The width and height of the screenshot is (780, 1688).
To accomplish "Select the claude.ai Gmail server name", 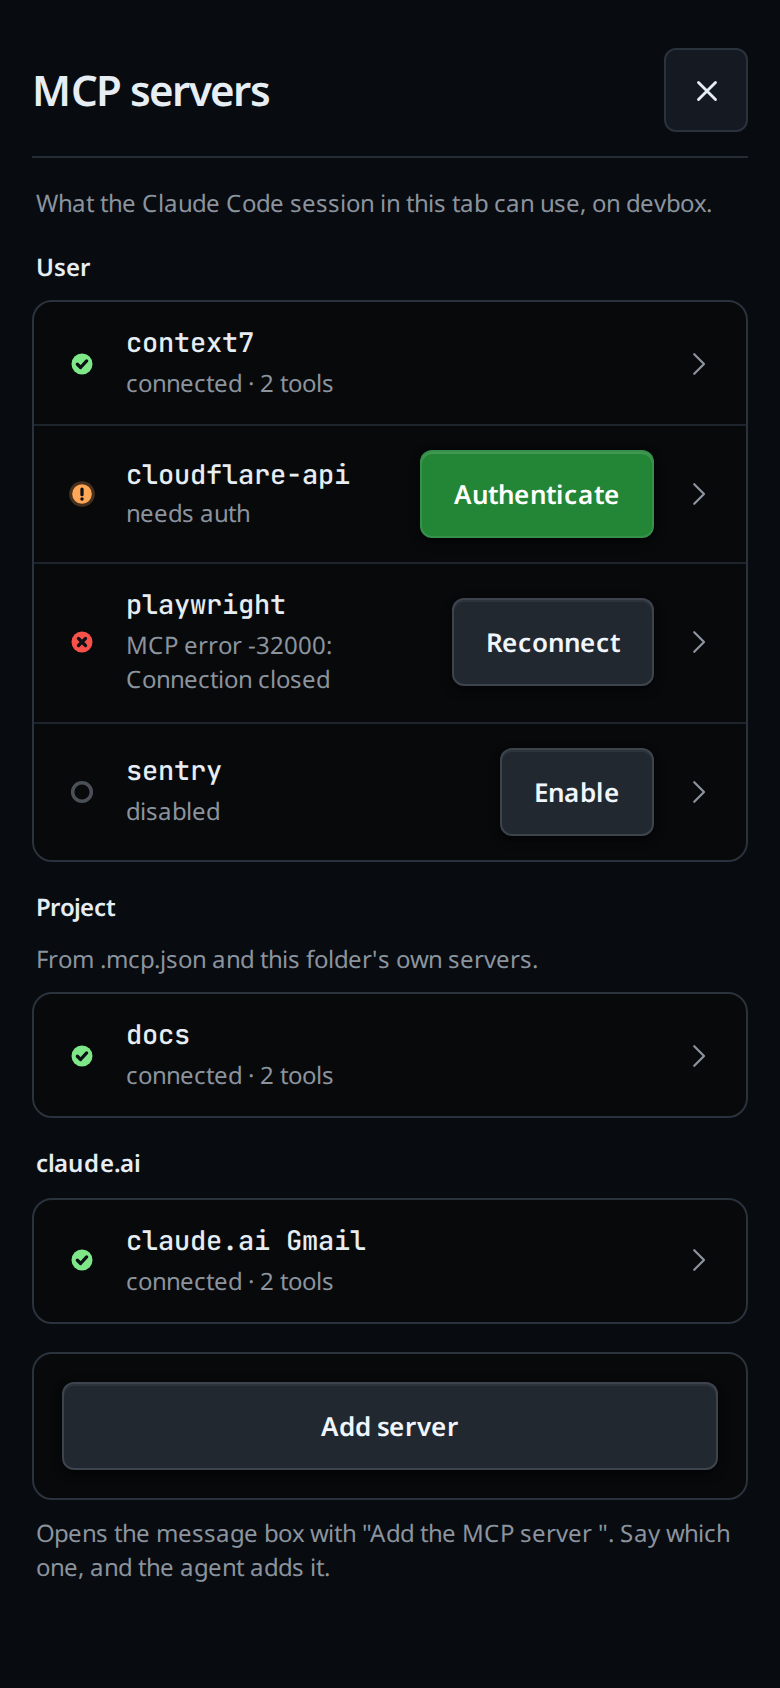I will coord(246,1241).
